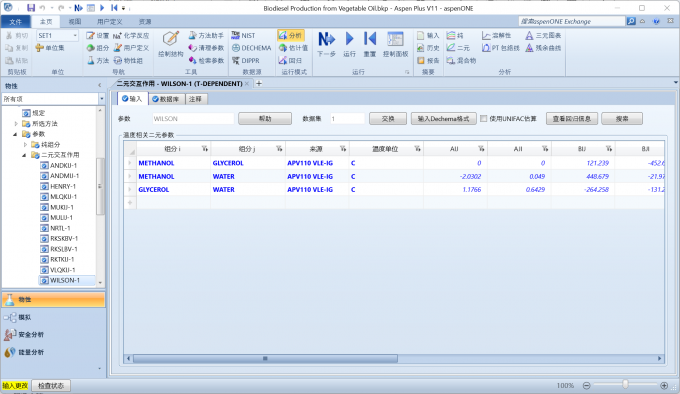Collapse navigation pane with chevron
680x394 pixels.
pos(99,86)
